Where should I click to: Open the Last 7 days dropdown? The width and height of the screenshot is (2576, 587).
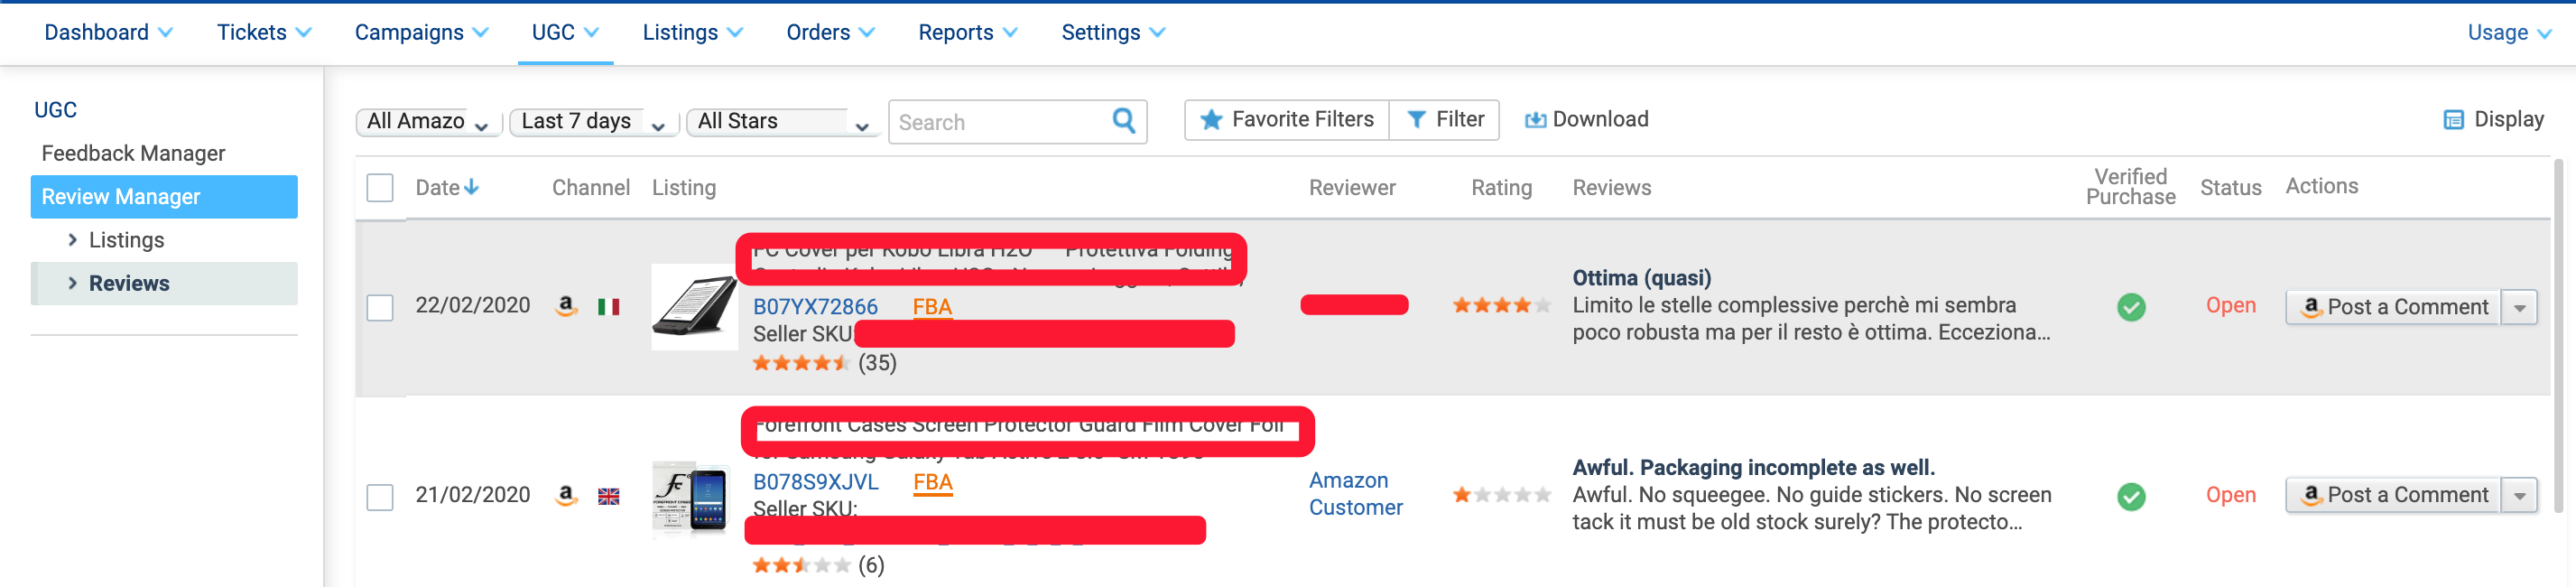coord(594,122)
